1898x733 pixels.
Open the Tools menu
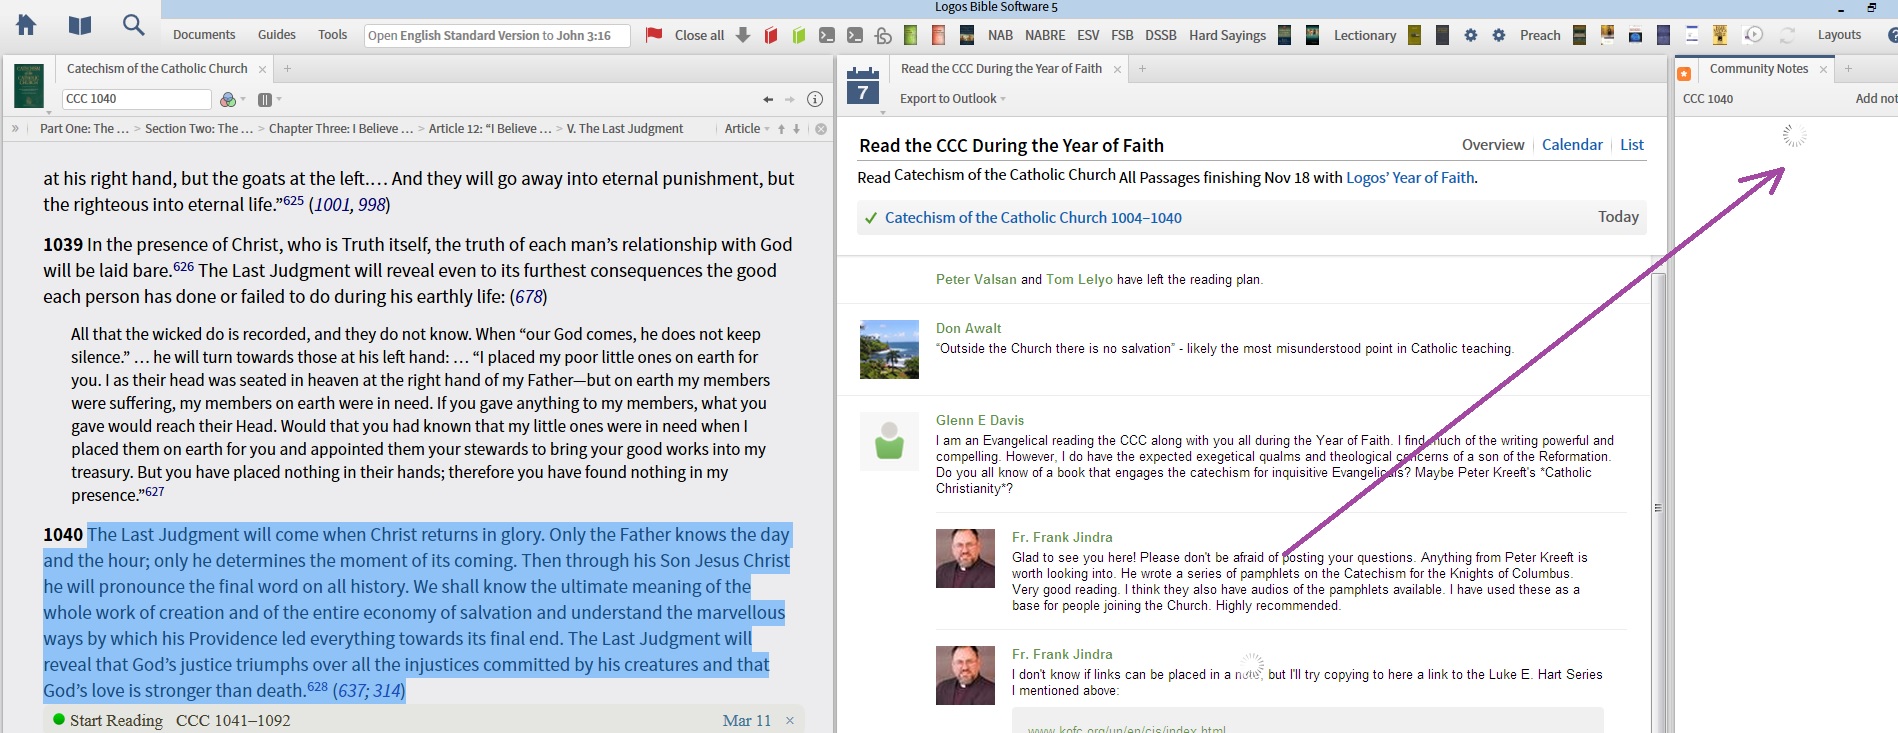tap(333, 35)
